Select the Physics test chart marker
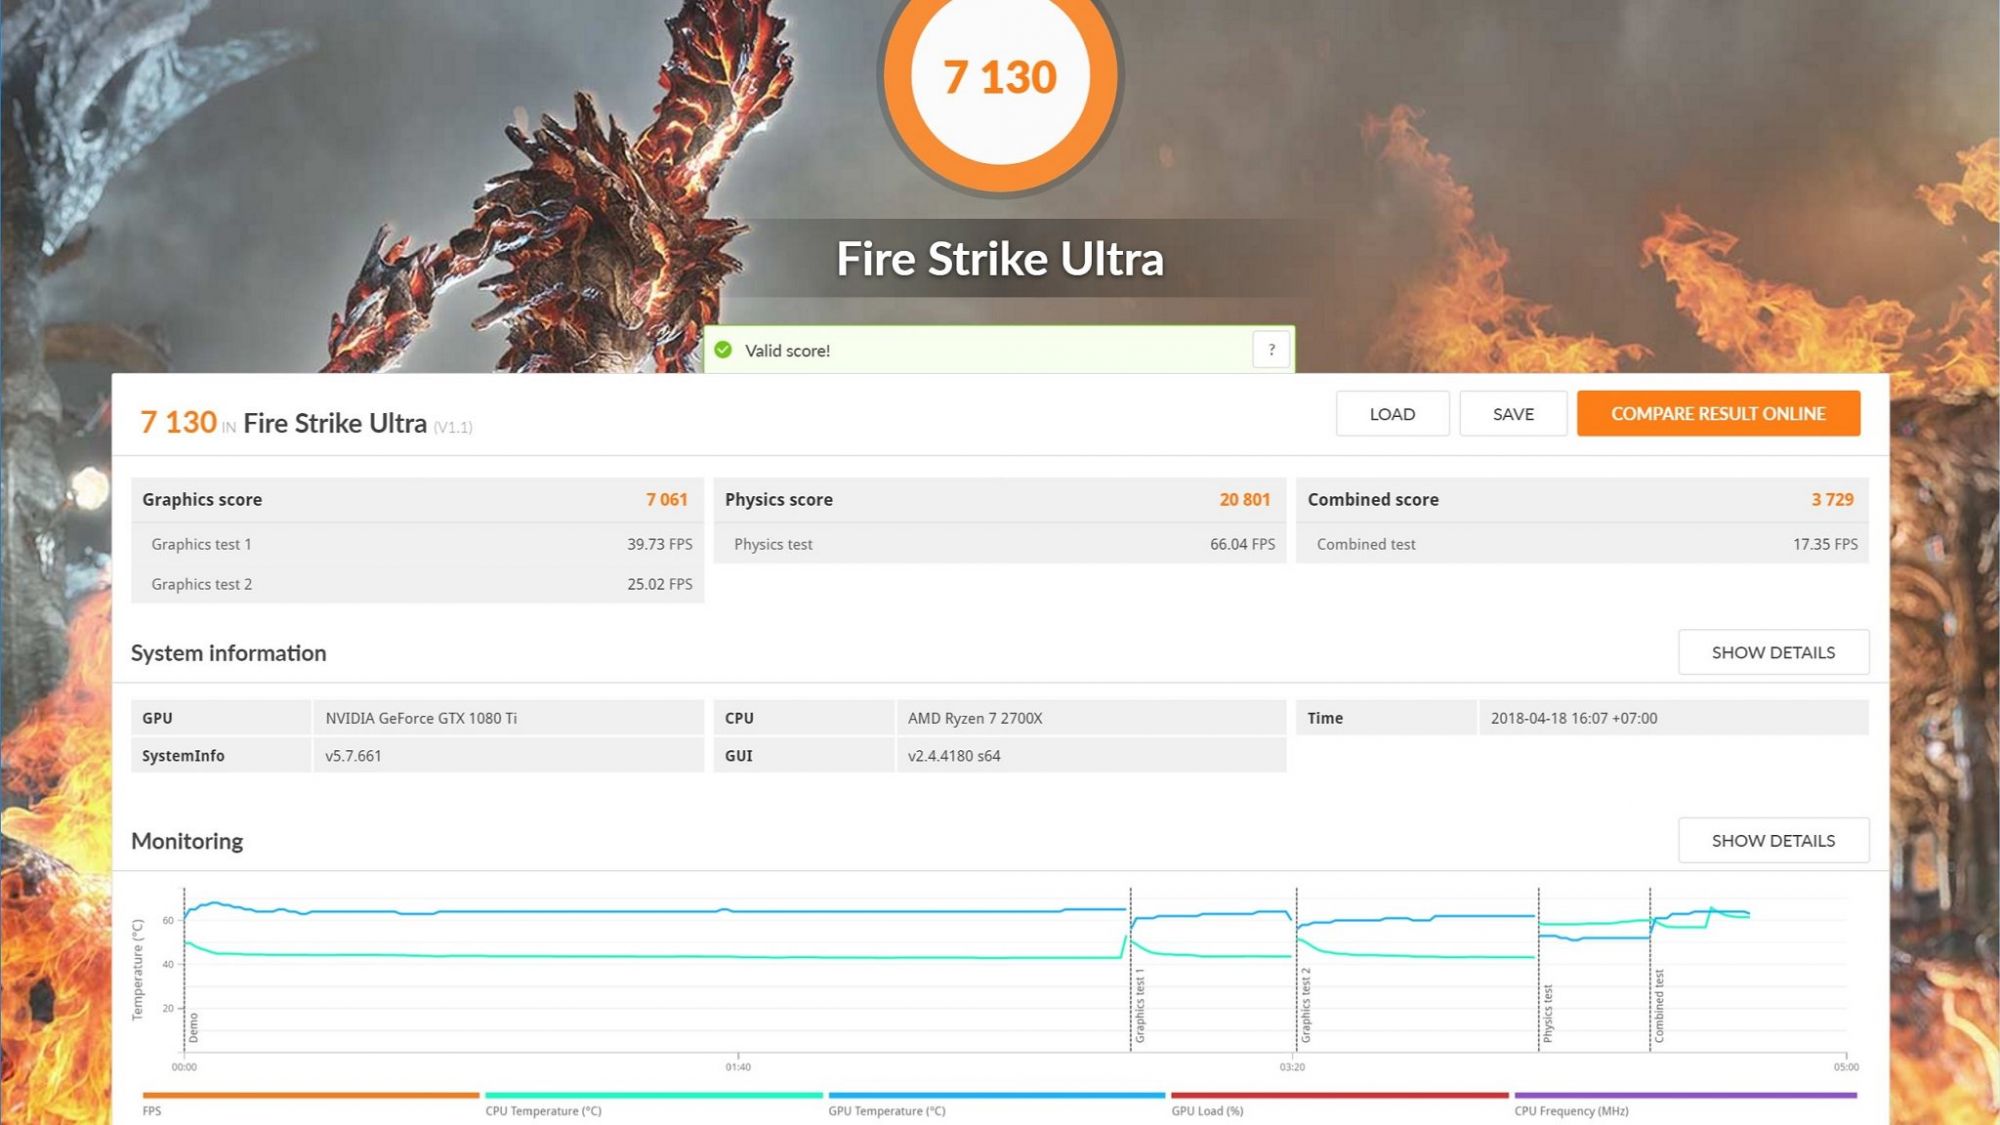Screen dimensions: 2000x1125 point(1547,1013)
